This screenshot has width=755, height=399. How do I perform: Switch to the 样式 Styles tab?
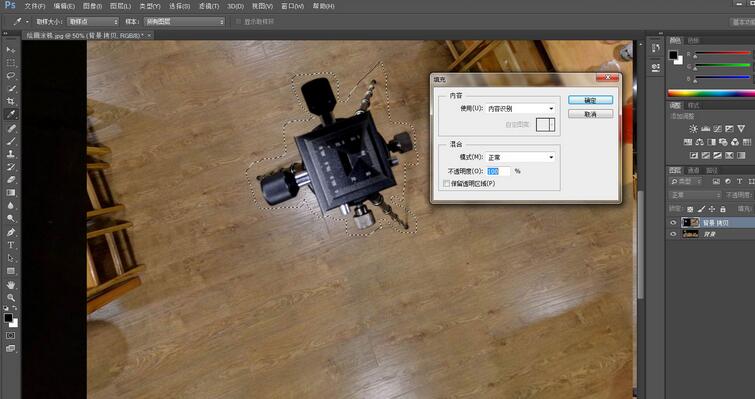[x=693, y=105]
